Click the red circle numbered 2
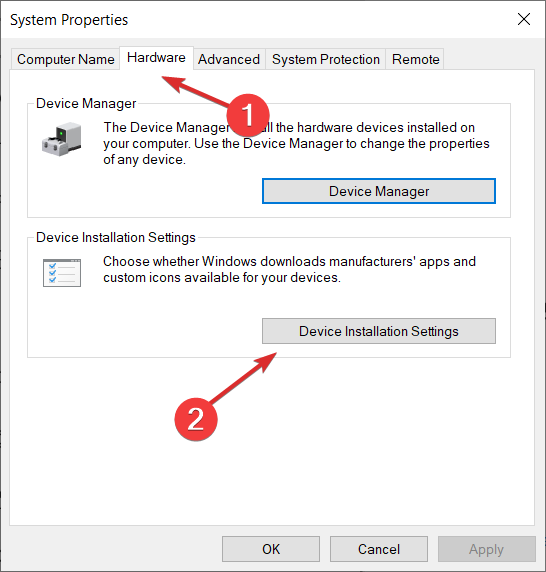546x572 pixels. (x=196, y=419)
